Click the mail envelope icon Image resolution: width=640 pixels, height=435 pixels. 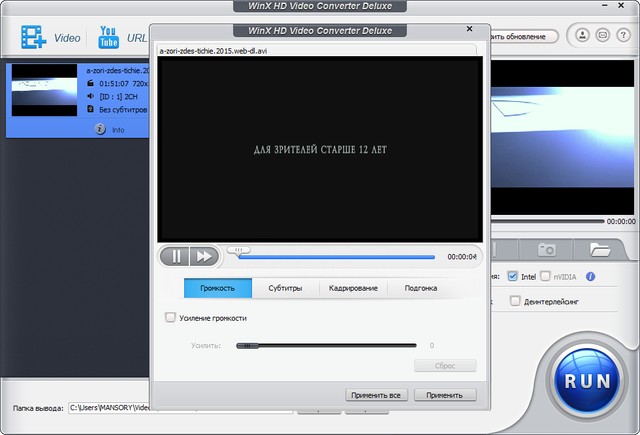pyautogui.click(x=603, y=36)
